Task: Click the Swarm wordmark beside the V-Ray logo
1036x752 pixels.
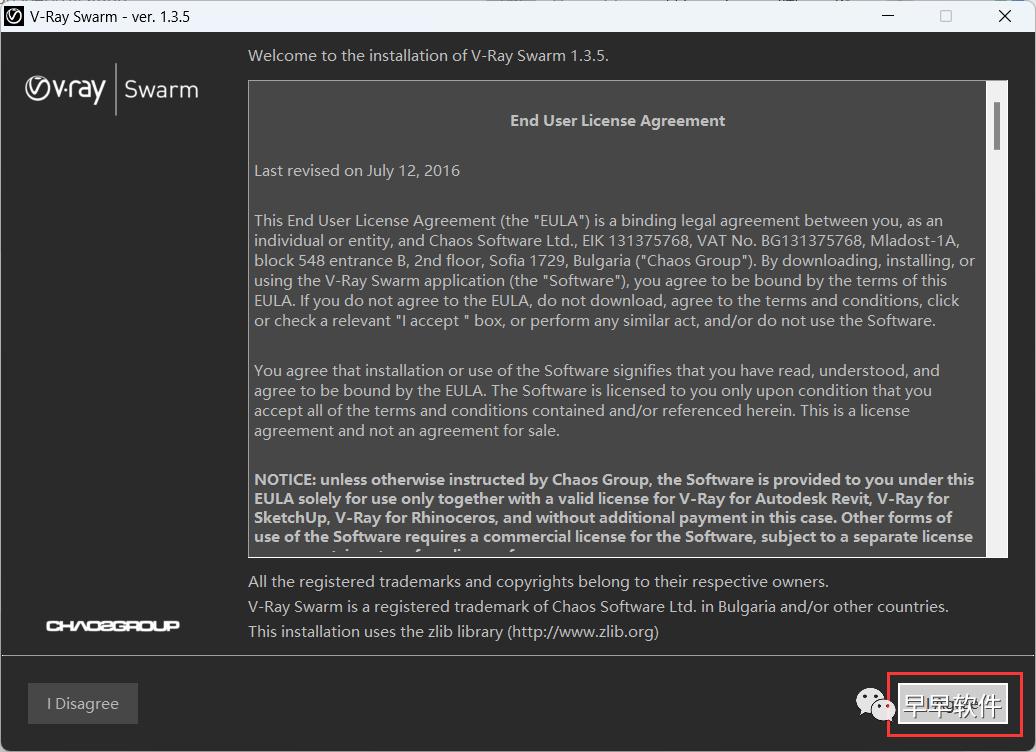Action: 161,89
